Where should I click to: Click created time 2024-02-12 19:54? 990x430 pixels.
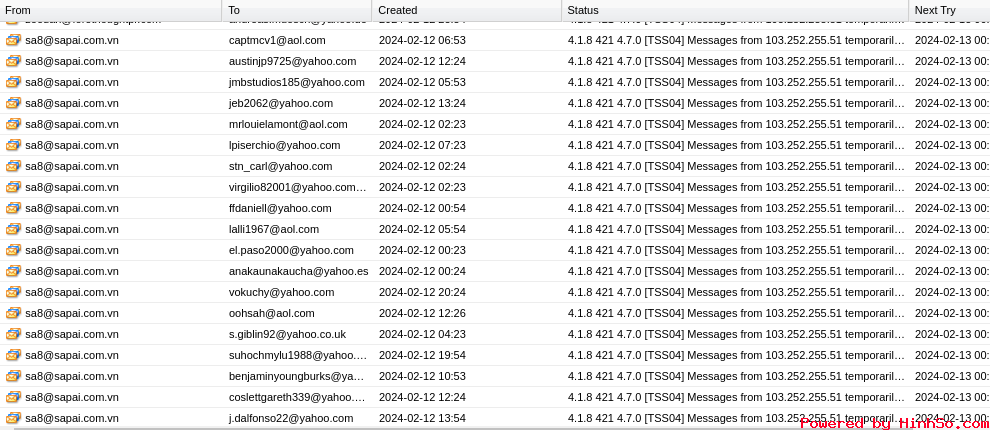[422, 355]
